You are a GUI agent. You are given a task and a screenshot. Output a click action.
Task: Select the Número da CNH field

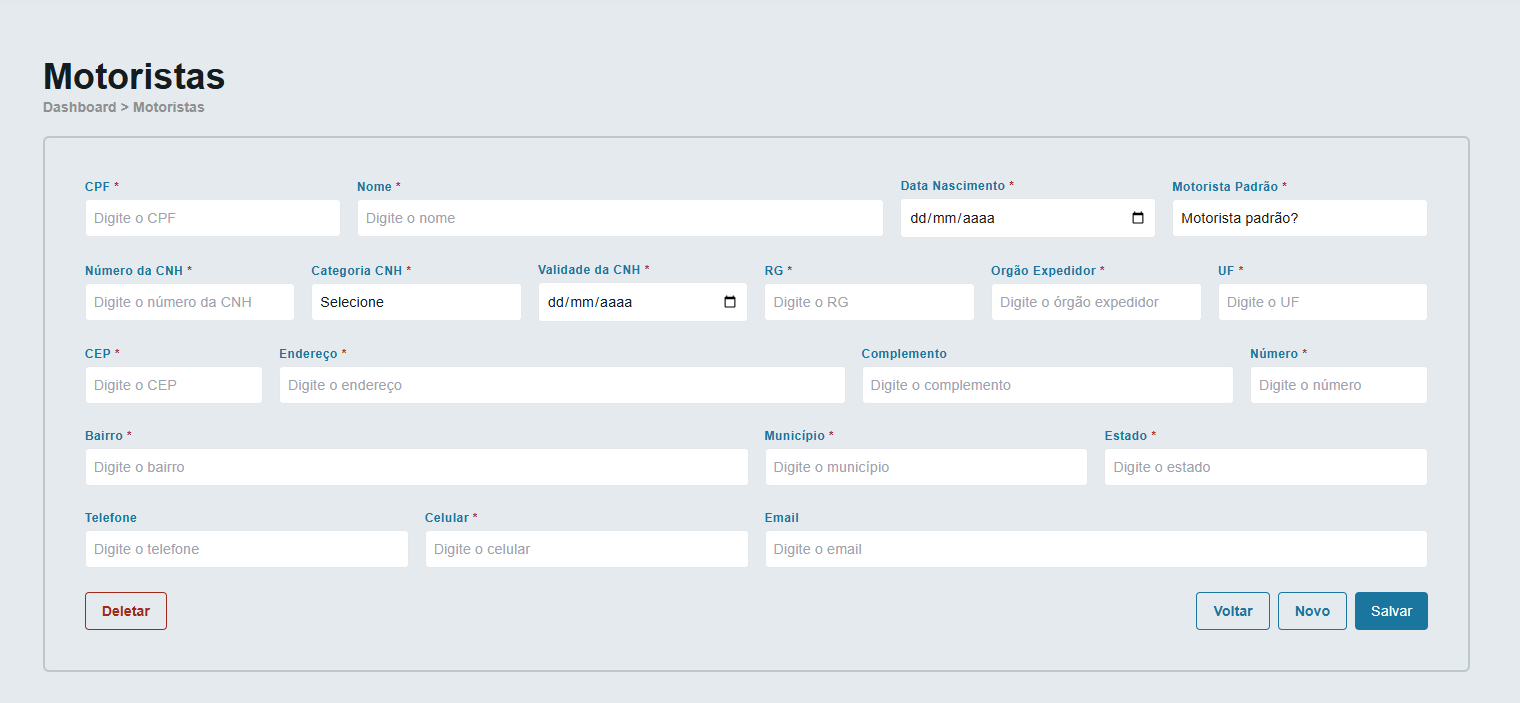189,302
